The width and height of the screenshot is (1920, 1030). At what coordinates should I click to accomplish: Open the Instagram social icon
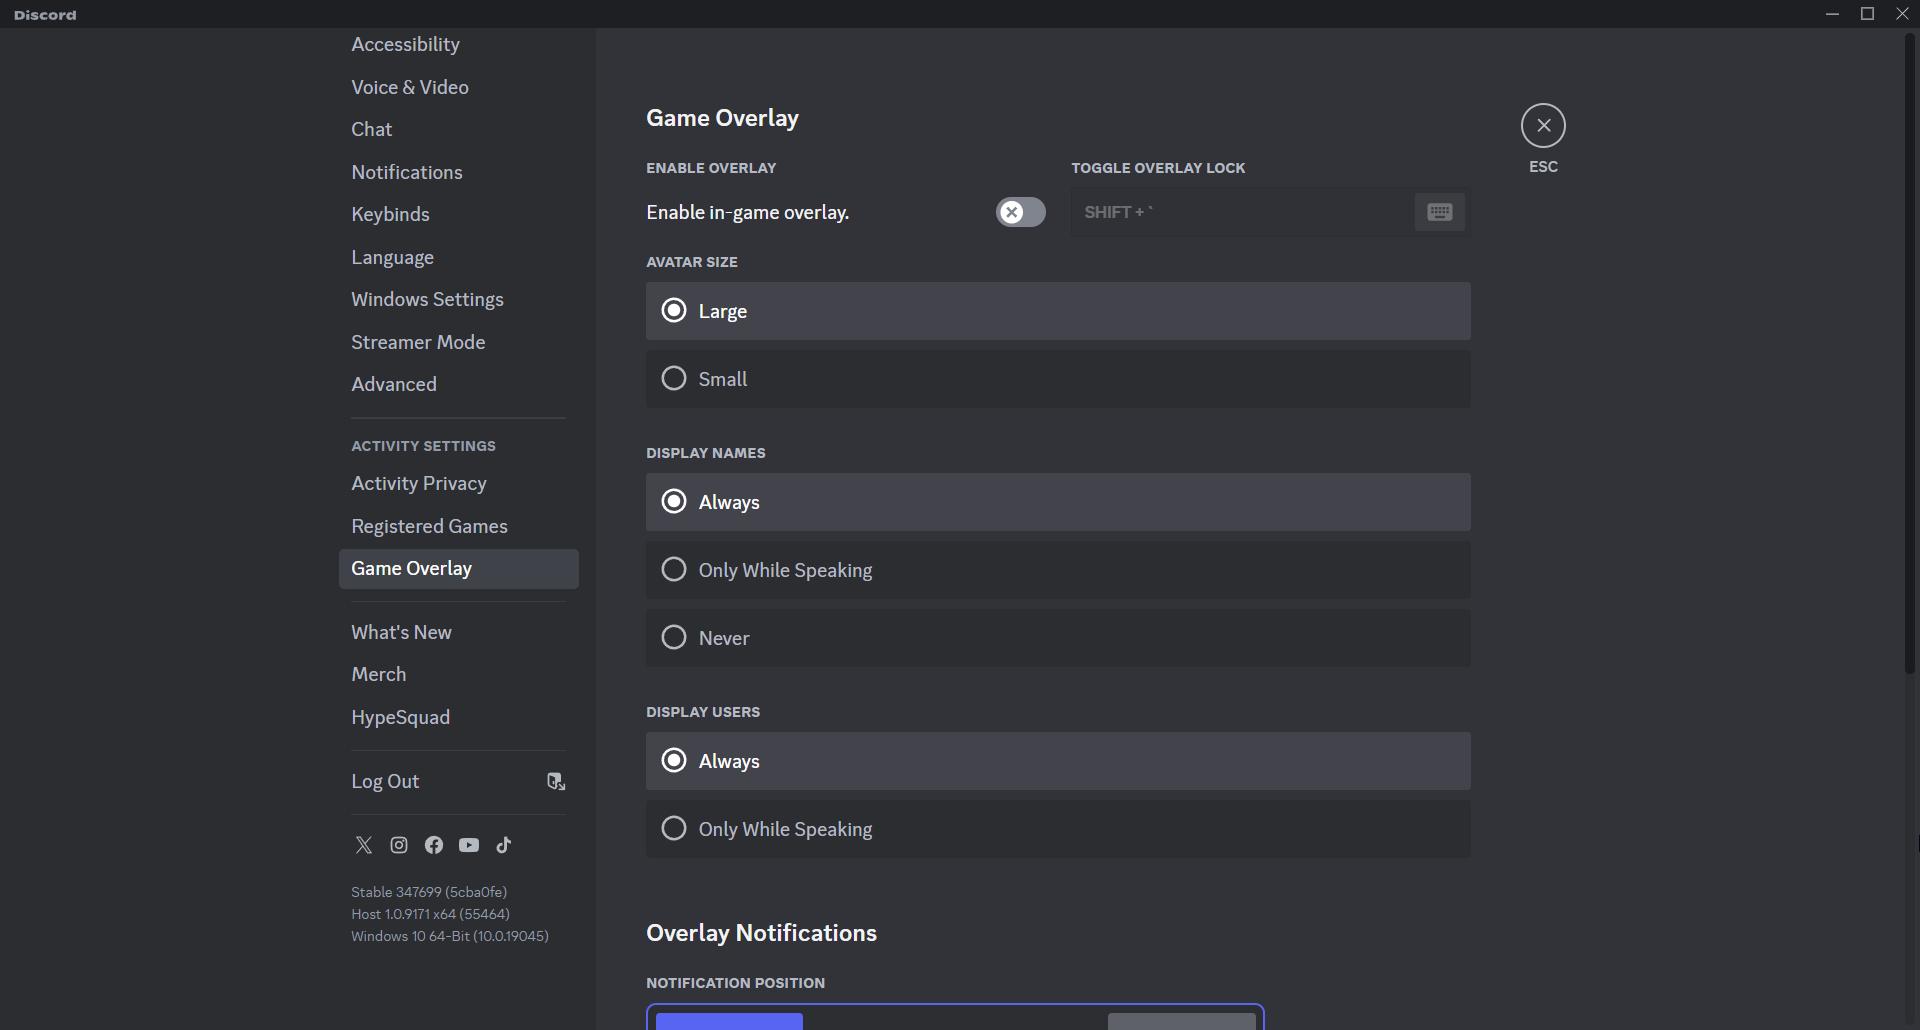point(398,845)
